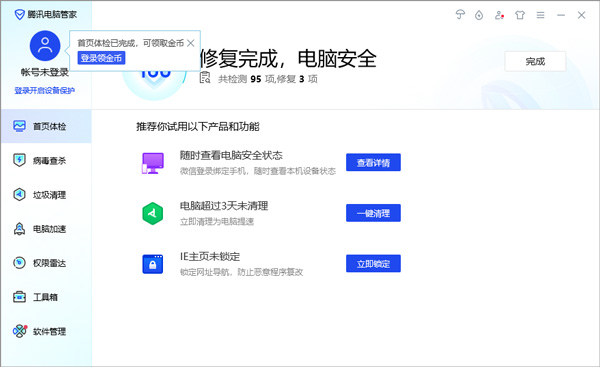Viewport: 600px width, 367px height.
Task: Click the water drop icon in title bar
Action: click(x=479, y=15)
